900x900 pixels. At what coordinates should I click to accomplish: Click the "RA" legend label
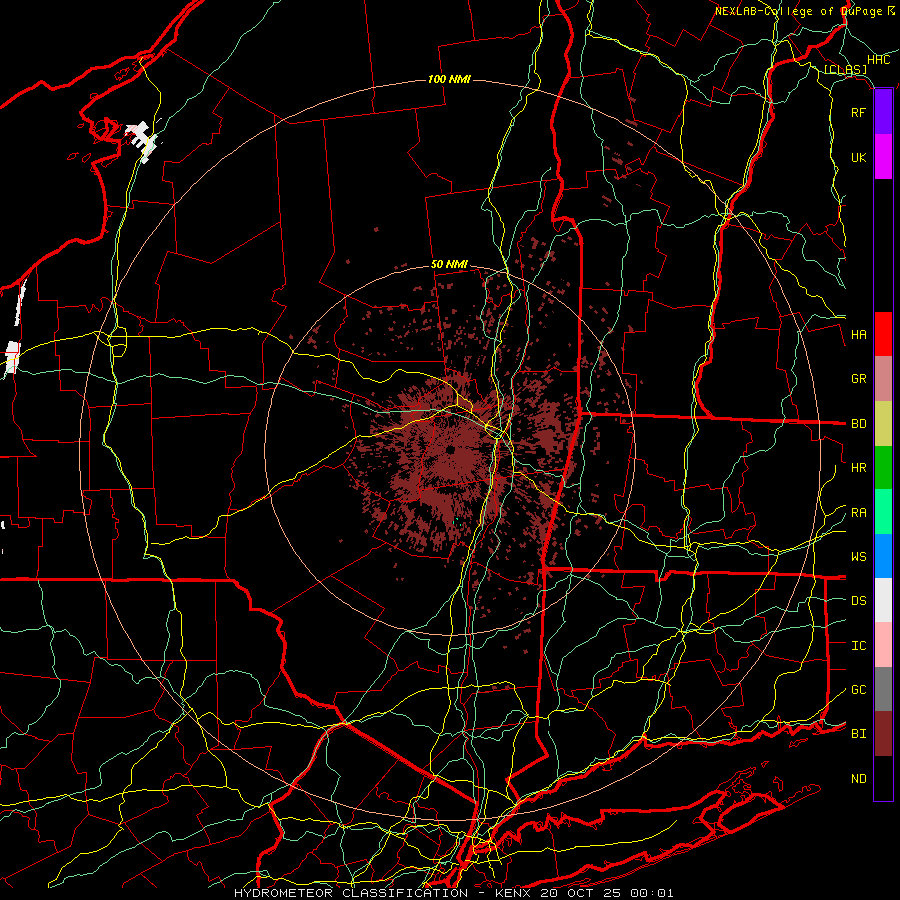(858, 513)
